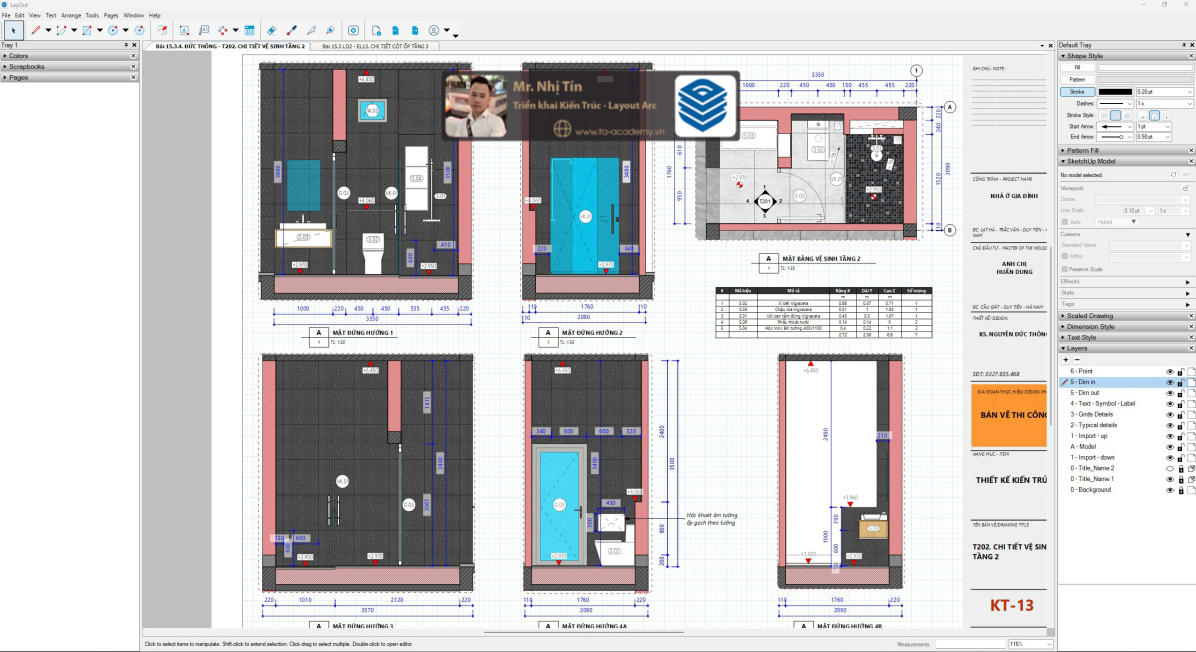
Task: Open the Window menu
Action: [x=133, y=15]
